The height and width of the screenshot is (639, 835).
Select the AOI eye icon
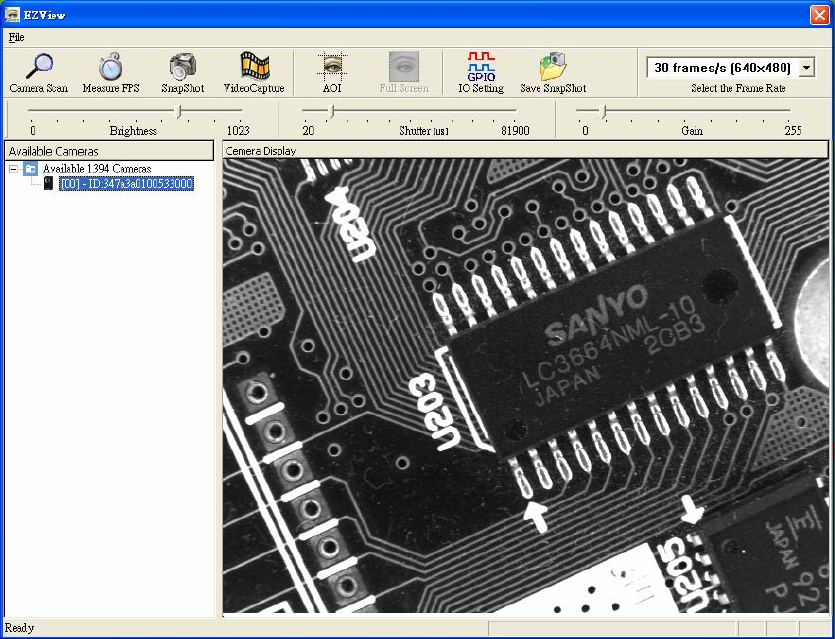coord(332,67)
